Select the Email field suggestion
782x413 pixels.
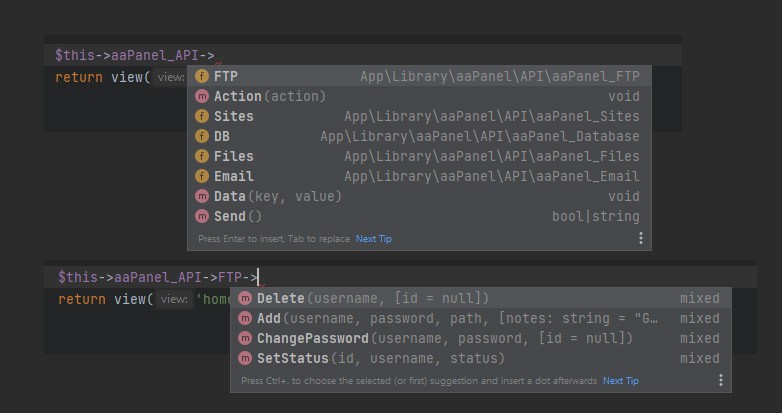coord(419,176)
